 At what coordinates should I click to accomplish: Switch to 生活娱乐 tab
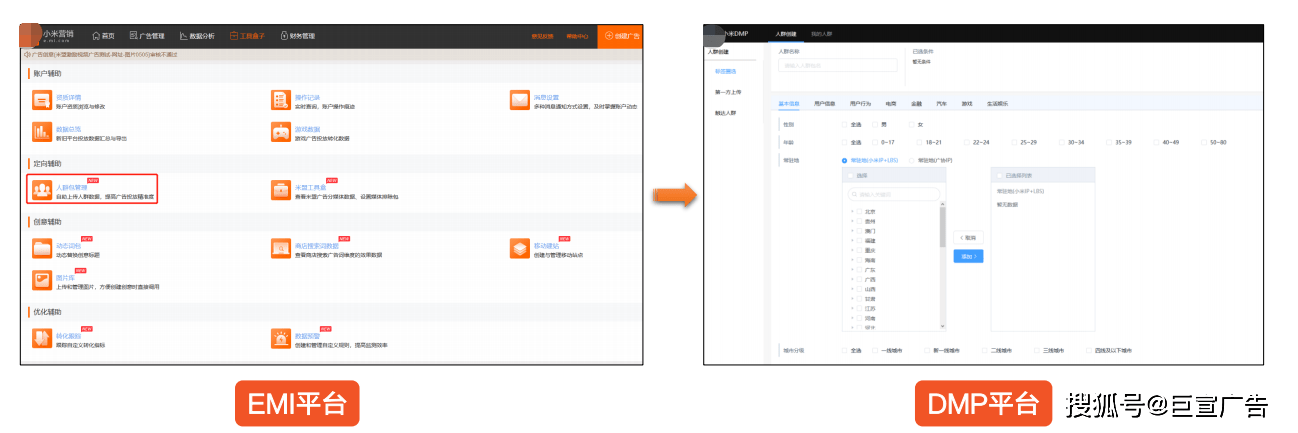[997, 103]
